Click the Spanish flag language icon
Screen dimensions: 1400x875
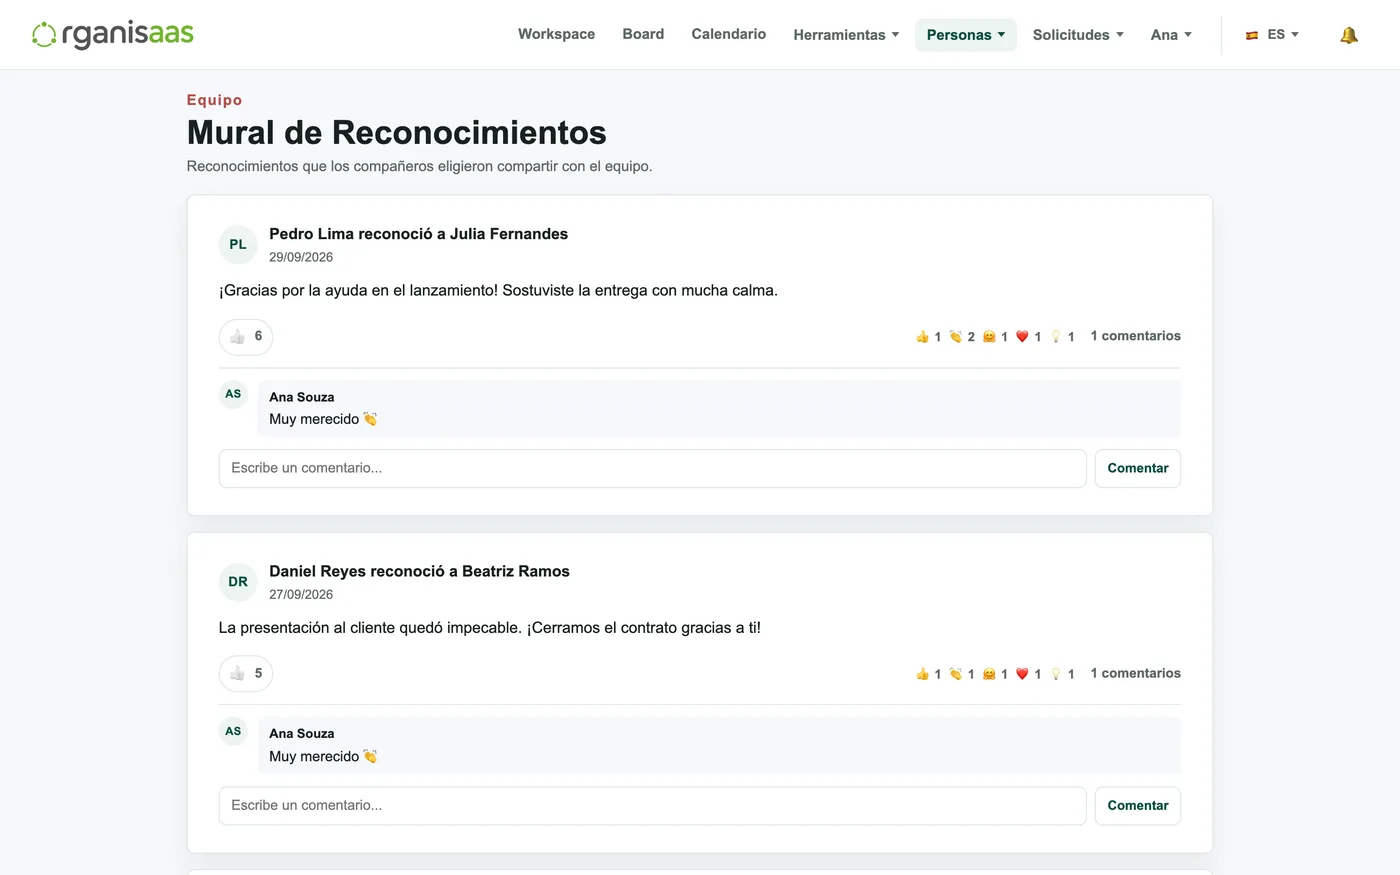[1252, 35]
